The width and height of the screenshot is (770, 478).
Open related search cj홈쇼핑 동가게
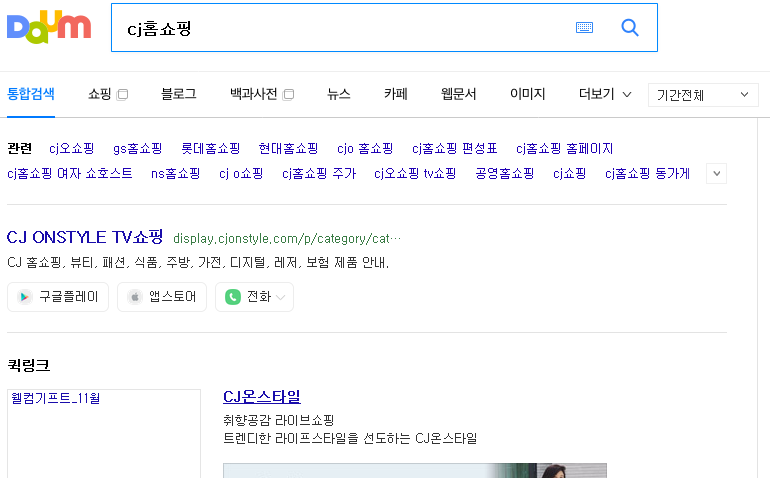click(648, 173)
